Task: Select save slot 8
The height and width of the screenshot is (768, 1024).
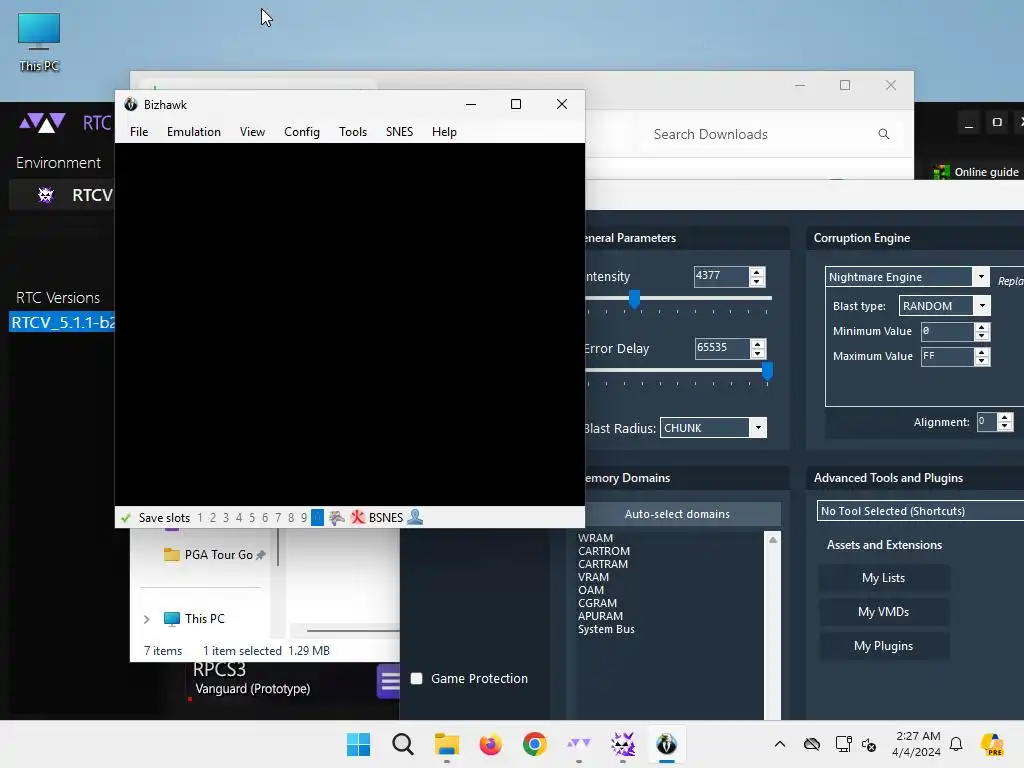Action: coord(291,518)
